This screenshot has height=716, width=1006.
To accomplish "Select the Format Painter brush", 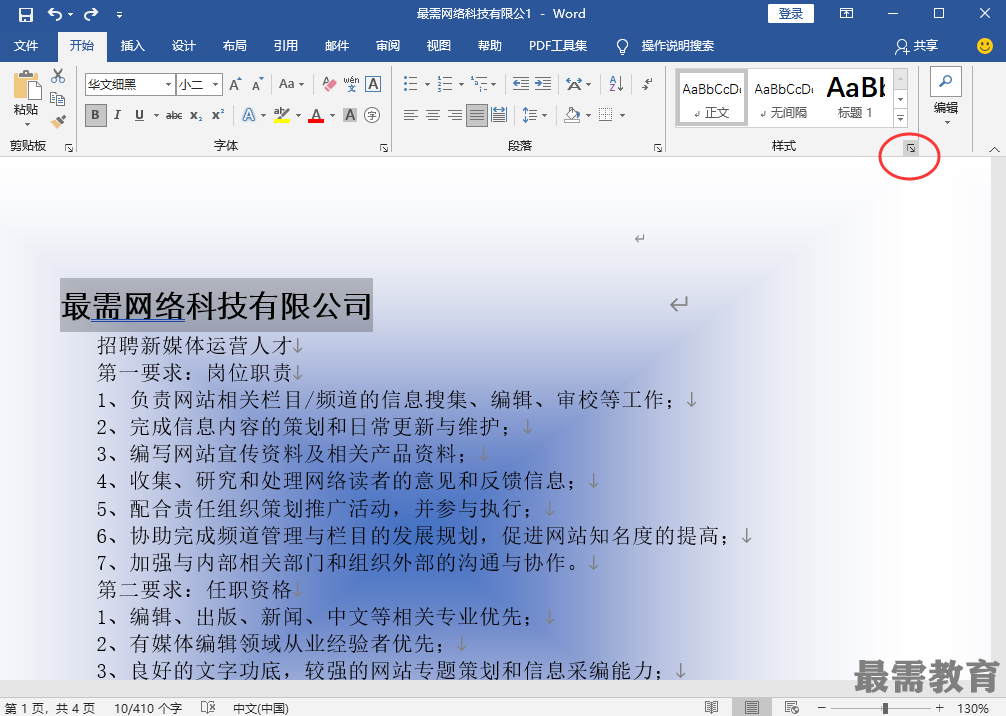I will [58, 121].
